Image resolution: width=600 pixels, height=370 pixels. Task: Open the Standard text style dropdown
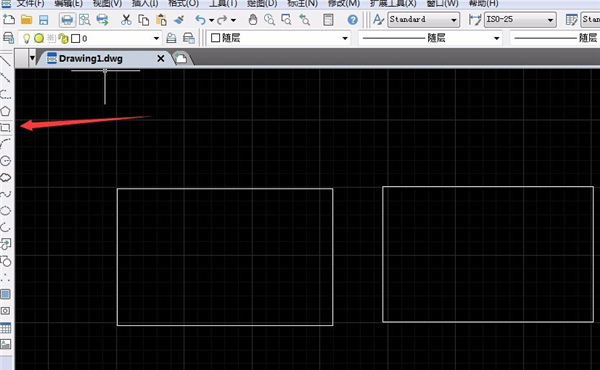(x=423, y=20)
